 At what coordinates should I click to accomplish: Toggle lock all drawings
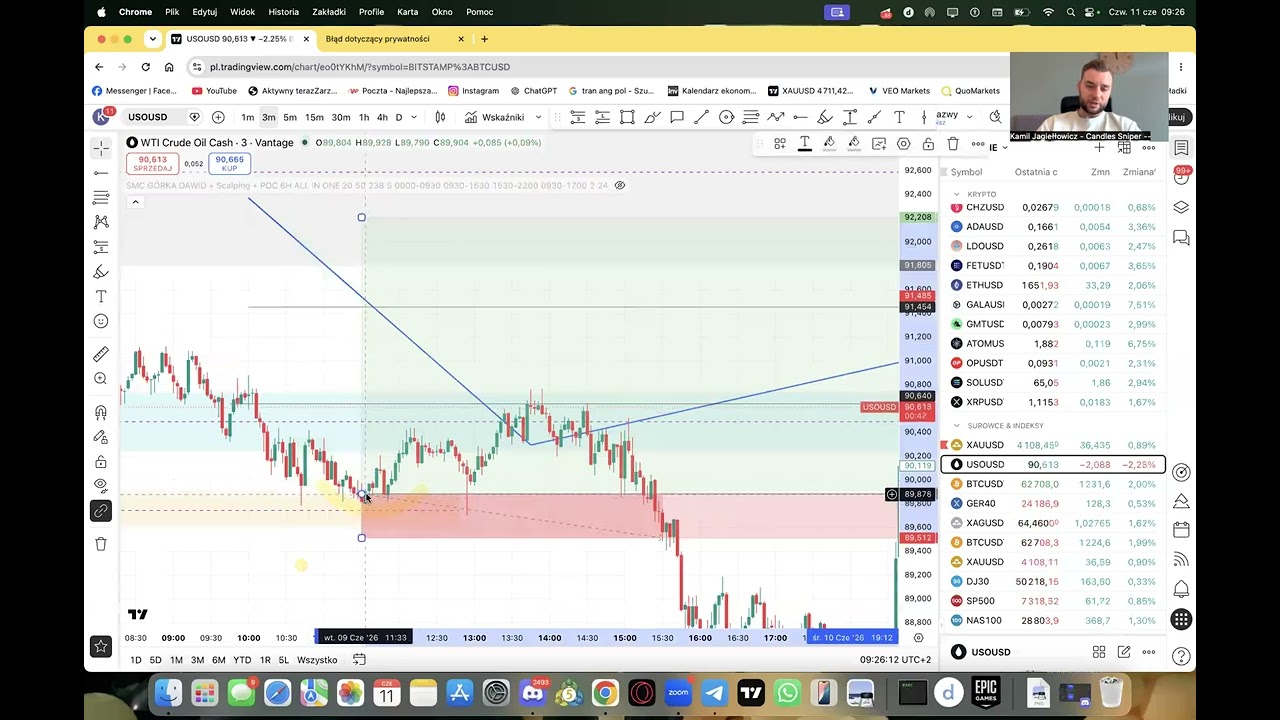(x=101, y=462)
